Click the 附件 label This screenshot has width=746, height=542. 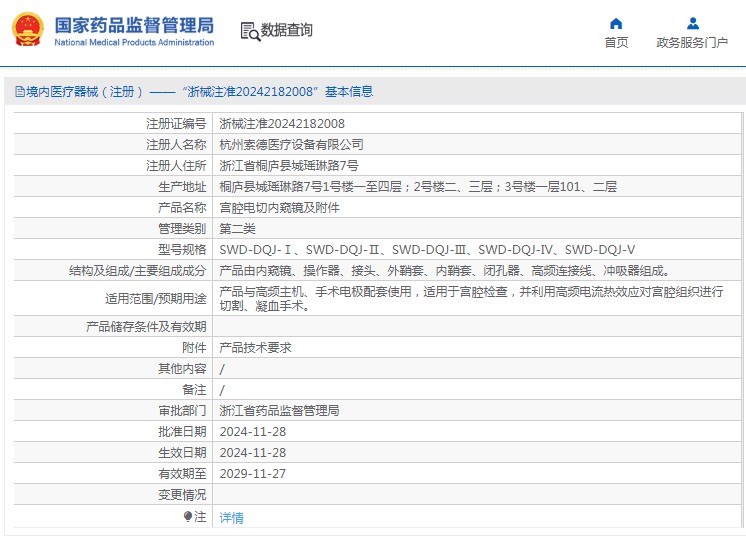coord(194,348)
